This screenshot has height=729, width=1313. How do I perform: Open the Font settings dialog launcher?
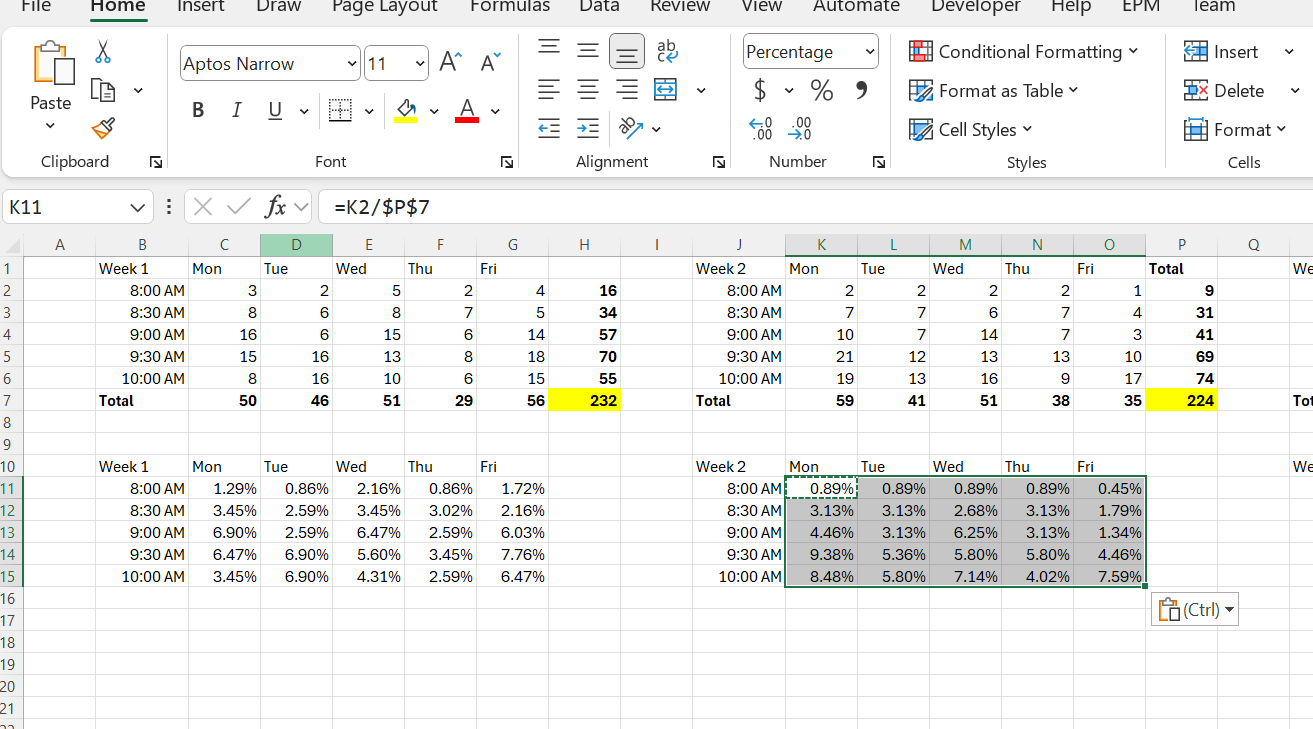coord(507,162)
